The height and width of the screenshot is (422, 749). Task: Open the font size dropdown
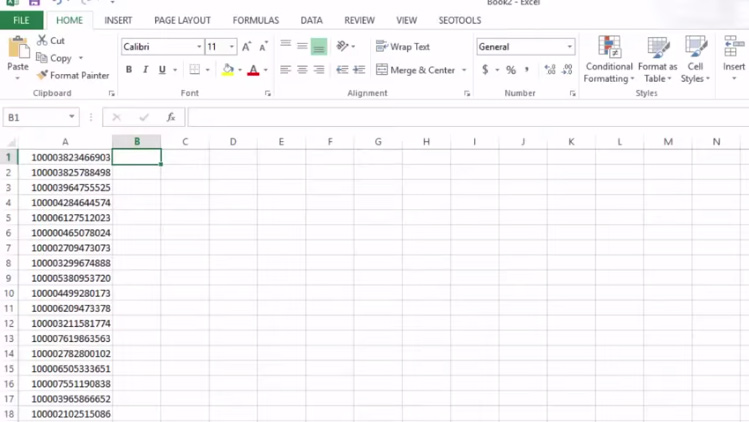232,46
